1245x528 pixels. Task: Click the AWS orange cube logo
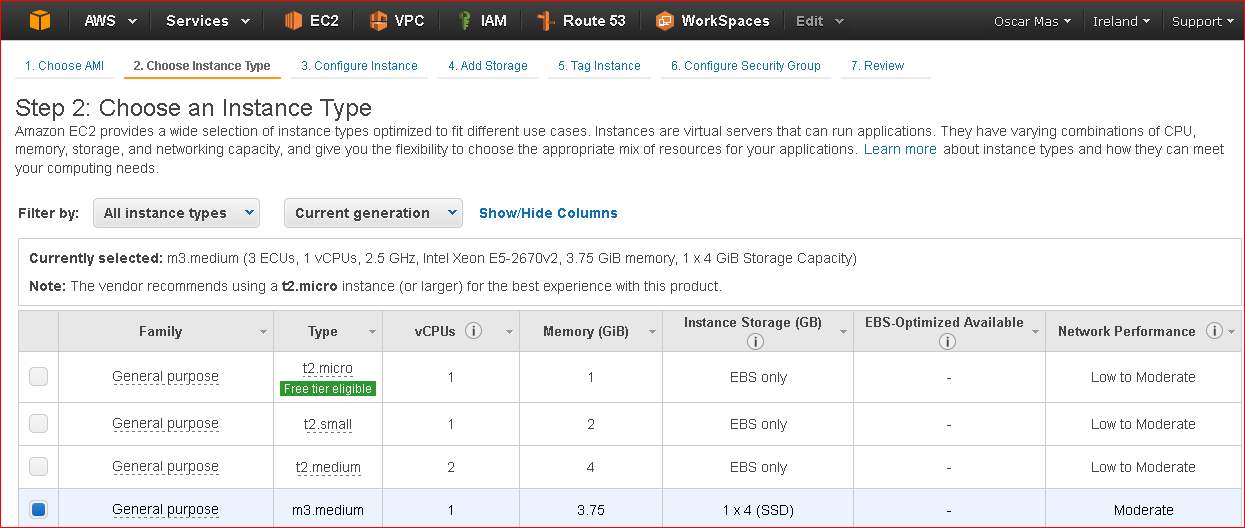39,20
